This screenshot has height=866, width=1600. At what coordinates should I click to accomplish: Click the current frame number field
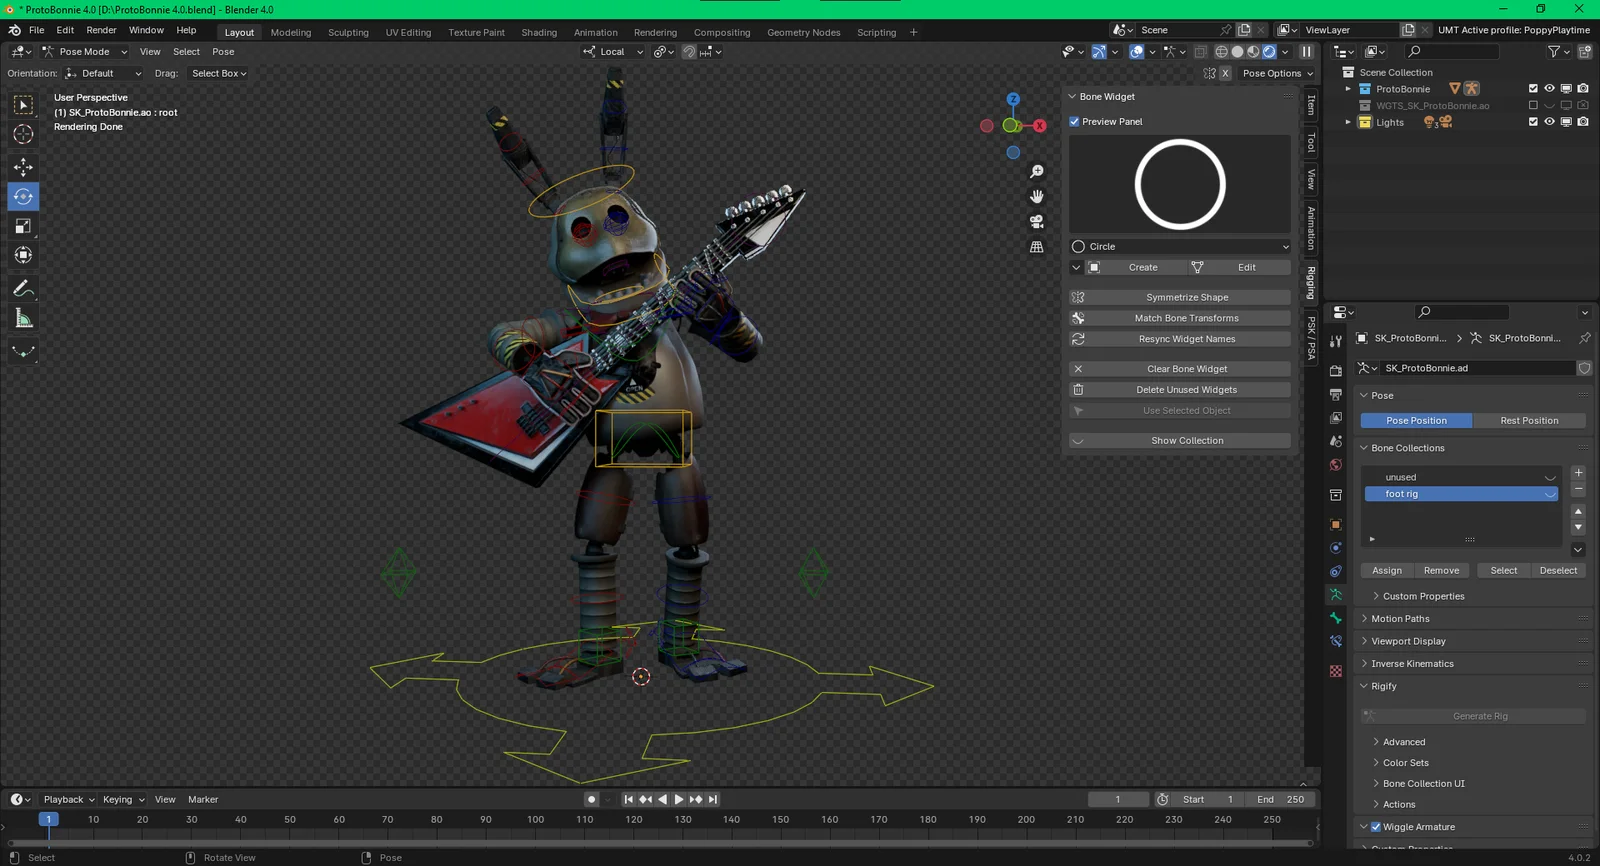point(1119,800)
